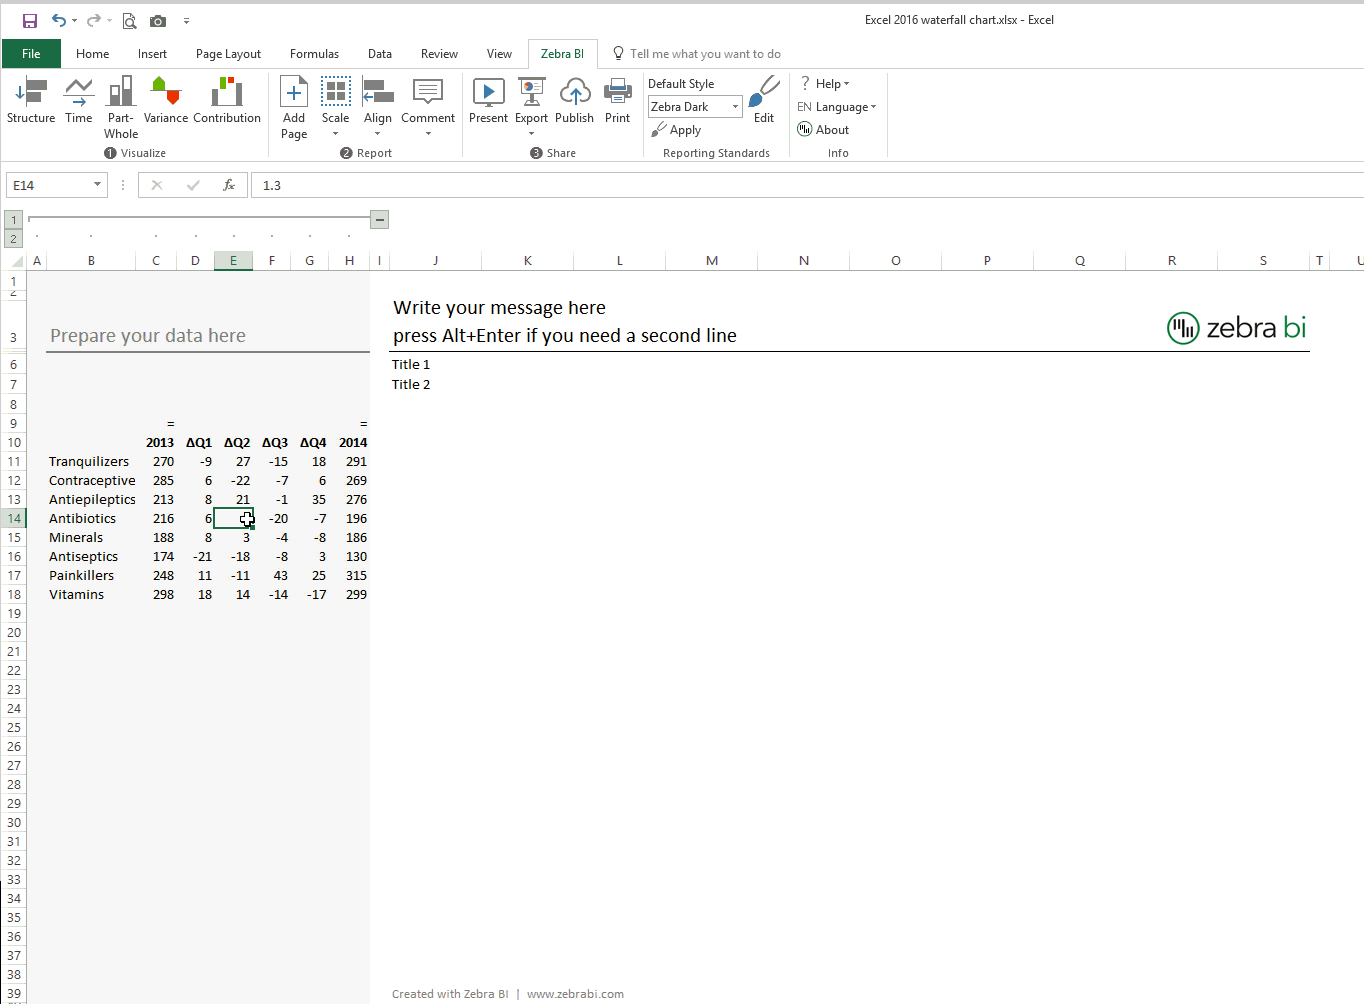This screenshot has height=1004, width=1364.
Task: Switch to the Formulas tab
Action: (x=314, y=54)
